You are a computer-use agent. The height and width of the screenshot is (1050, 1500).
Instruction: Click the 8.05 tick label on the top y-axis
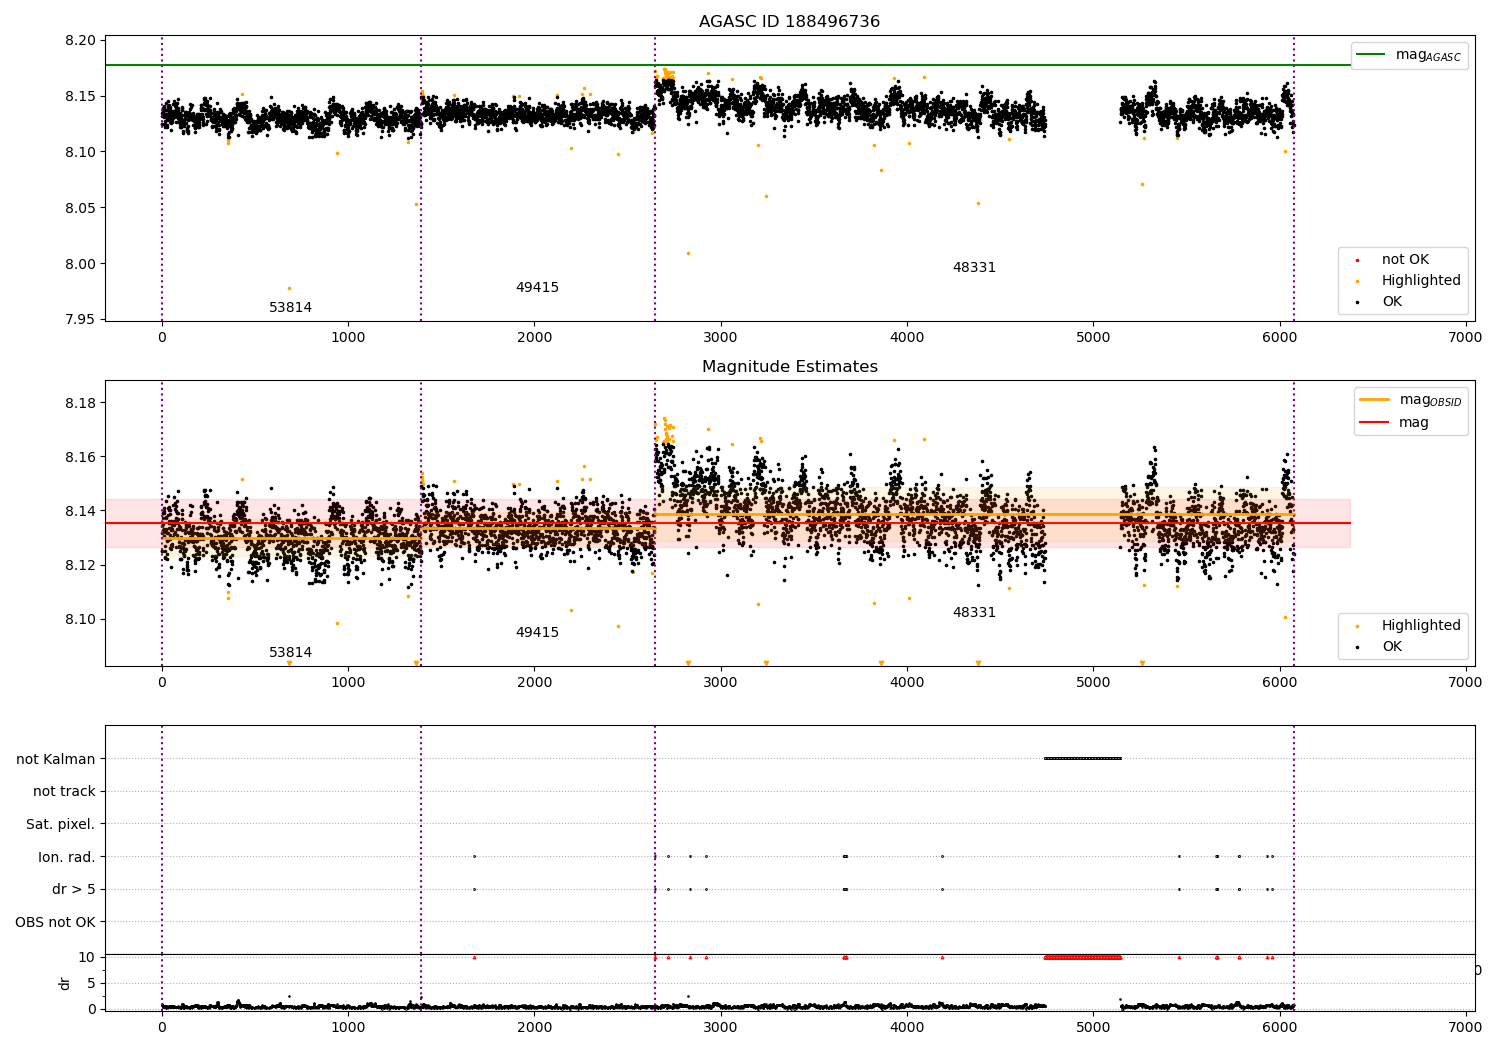pos(80,208)
